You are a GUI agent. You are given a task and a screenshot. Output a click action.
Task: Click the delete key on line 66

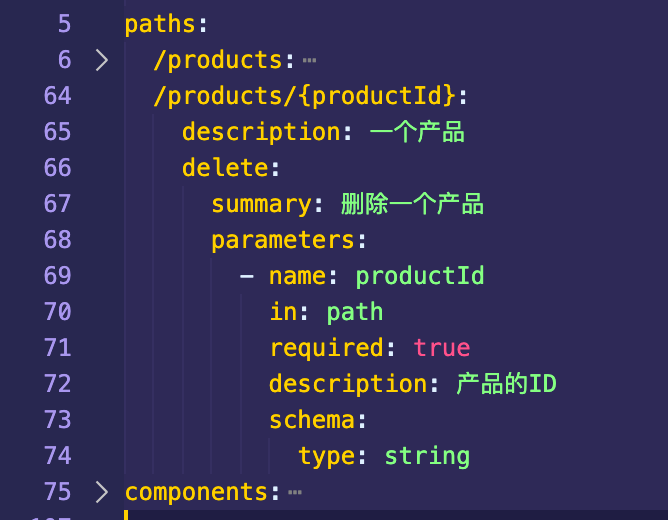224,168
